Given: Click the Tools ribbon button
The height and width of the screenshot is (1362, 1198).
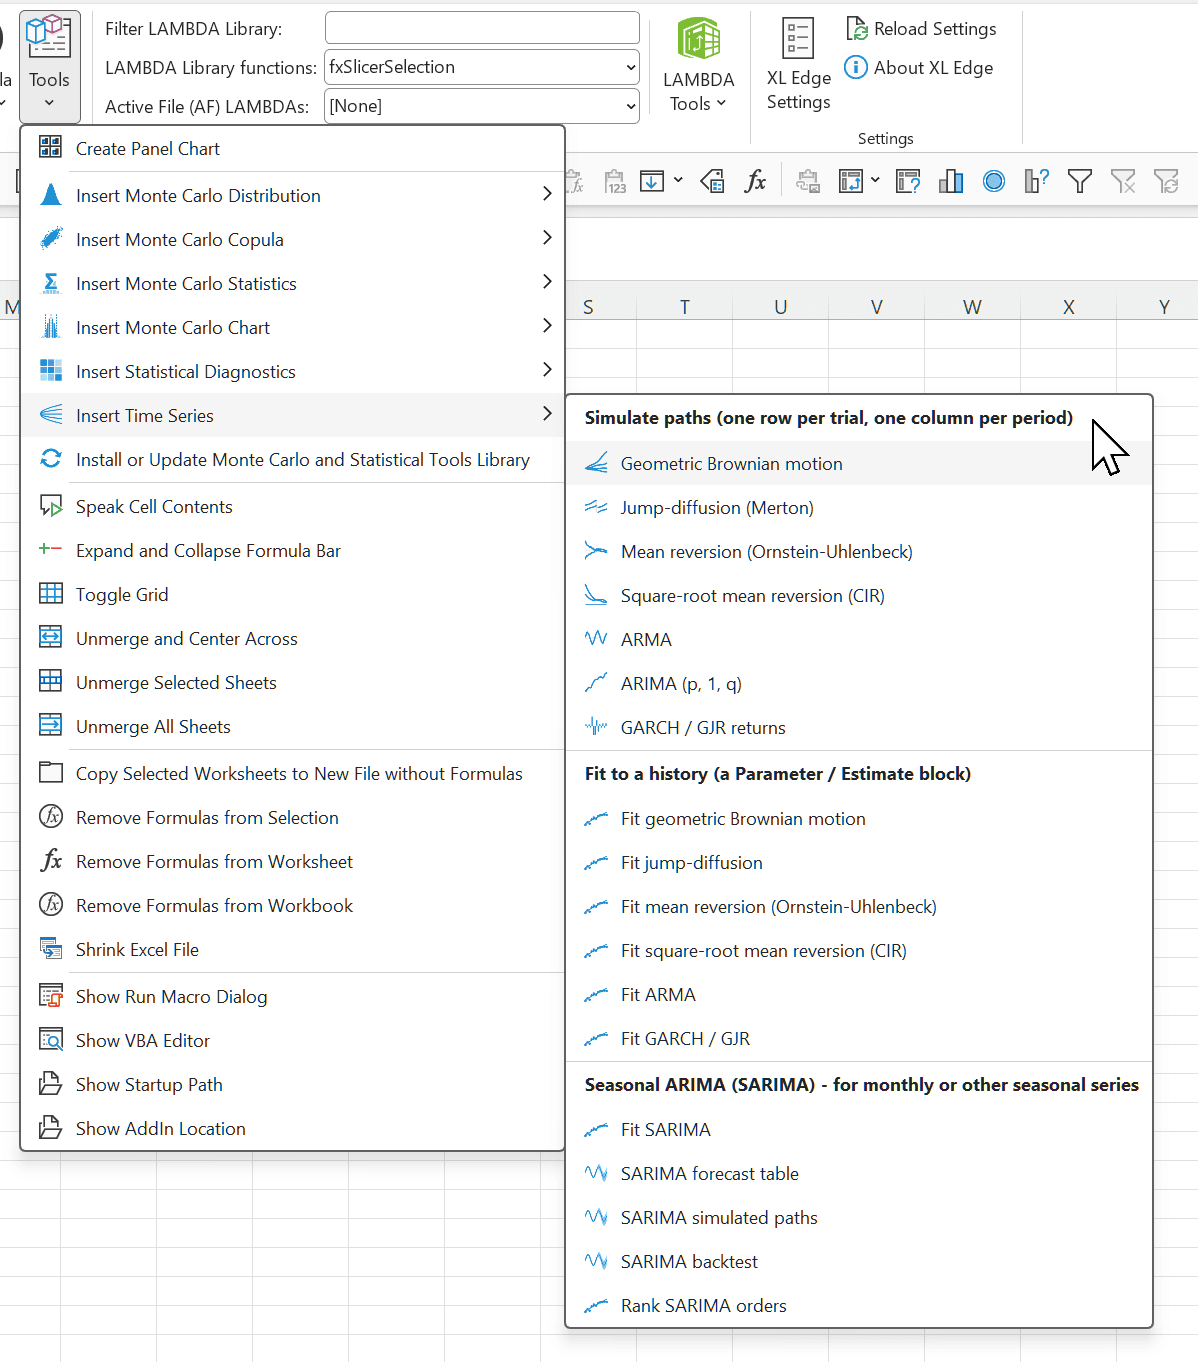Looking at the screenshot, I should coord(49,65).
